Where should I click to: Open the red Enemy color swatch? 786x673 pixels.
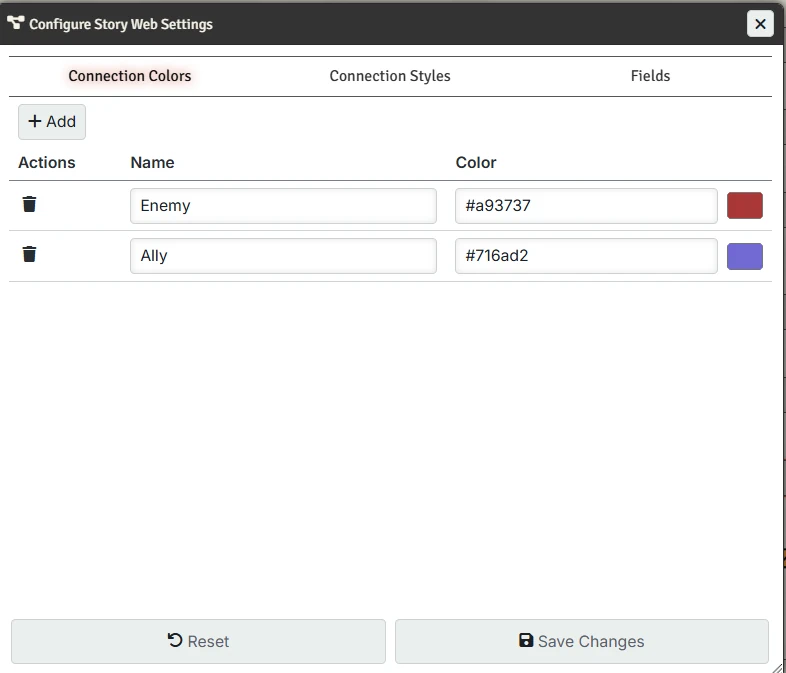pos(744,206)
